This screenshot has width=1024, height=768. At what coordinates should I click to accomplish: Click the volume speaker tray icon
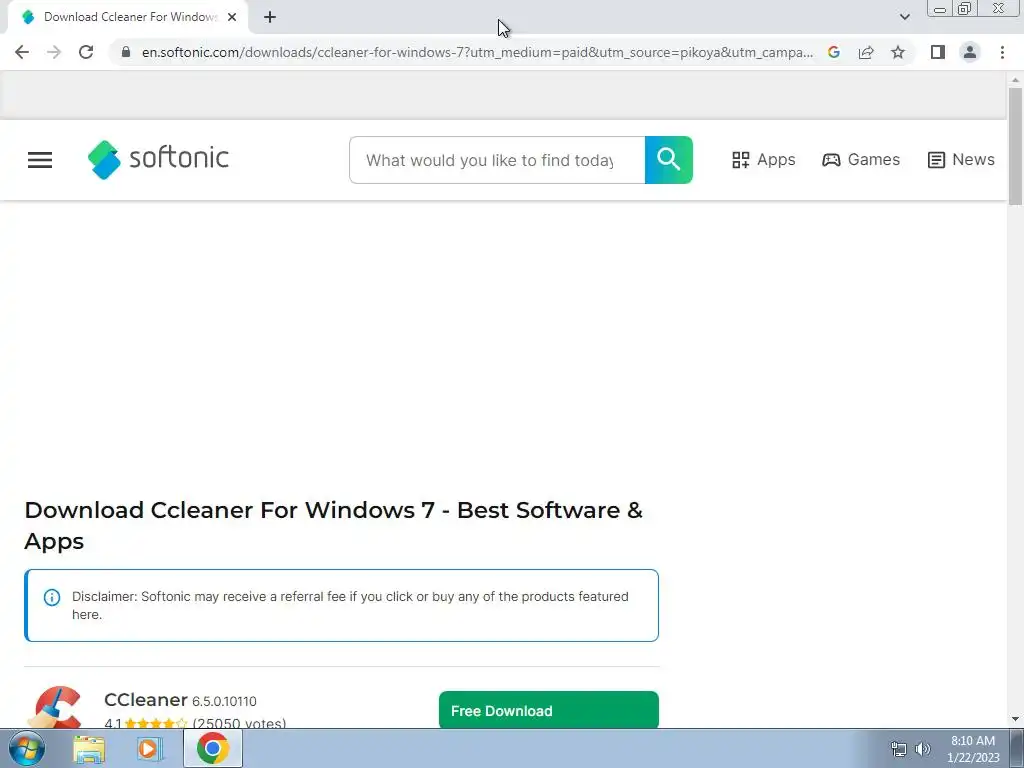(x=923, y=749)
